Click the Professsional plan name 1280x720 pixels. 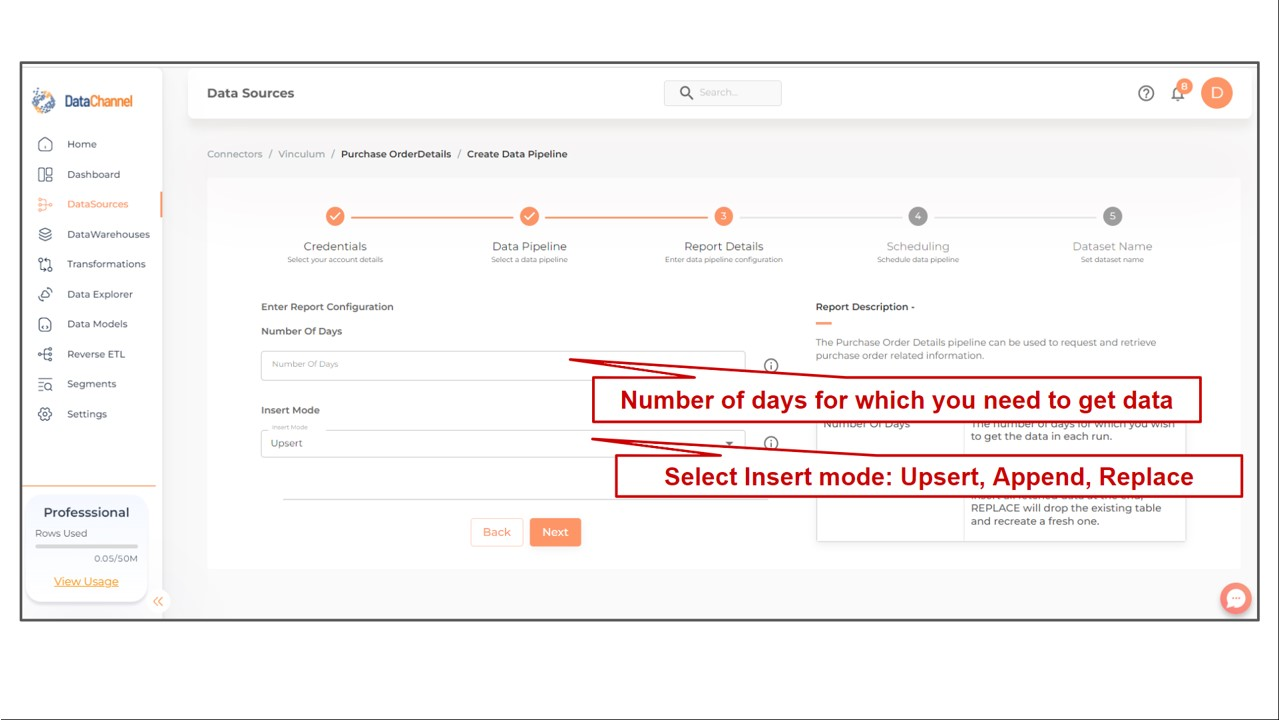coord(86,512)
